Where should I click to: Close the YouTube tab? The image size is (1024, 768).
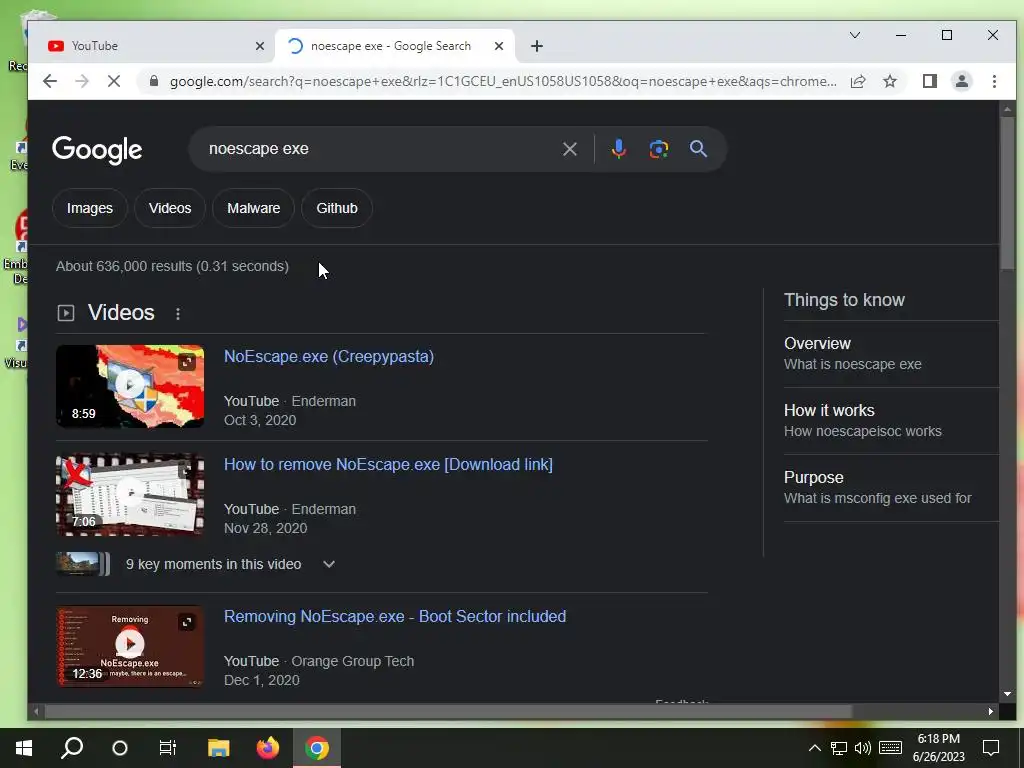coord(260,46)
